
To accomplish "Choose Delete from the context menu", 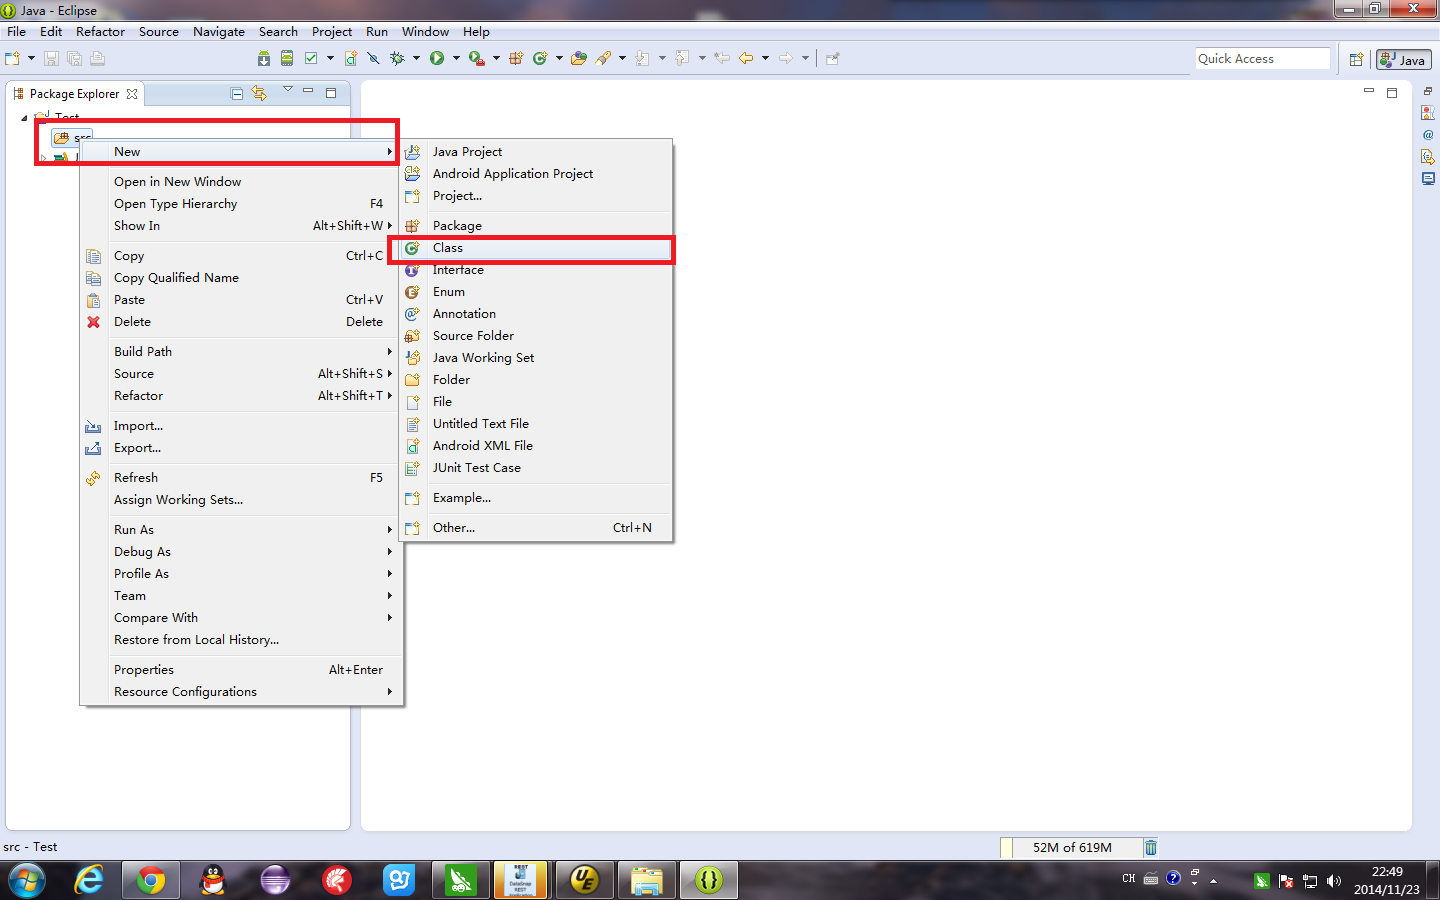I will [241, 322].
